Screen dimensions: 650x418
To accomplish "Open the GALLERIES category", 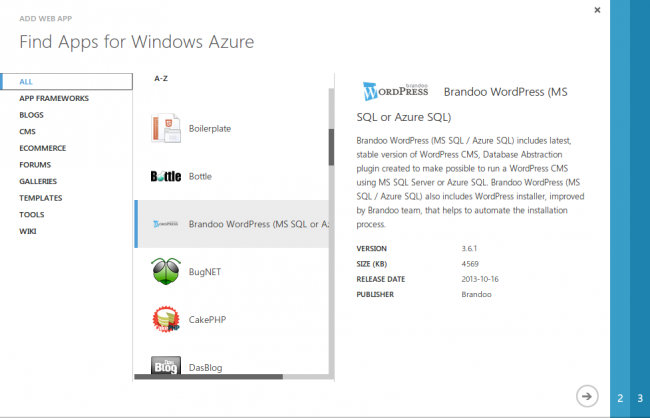I will [38, 181].
